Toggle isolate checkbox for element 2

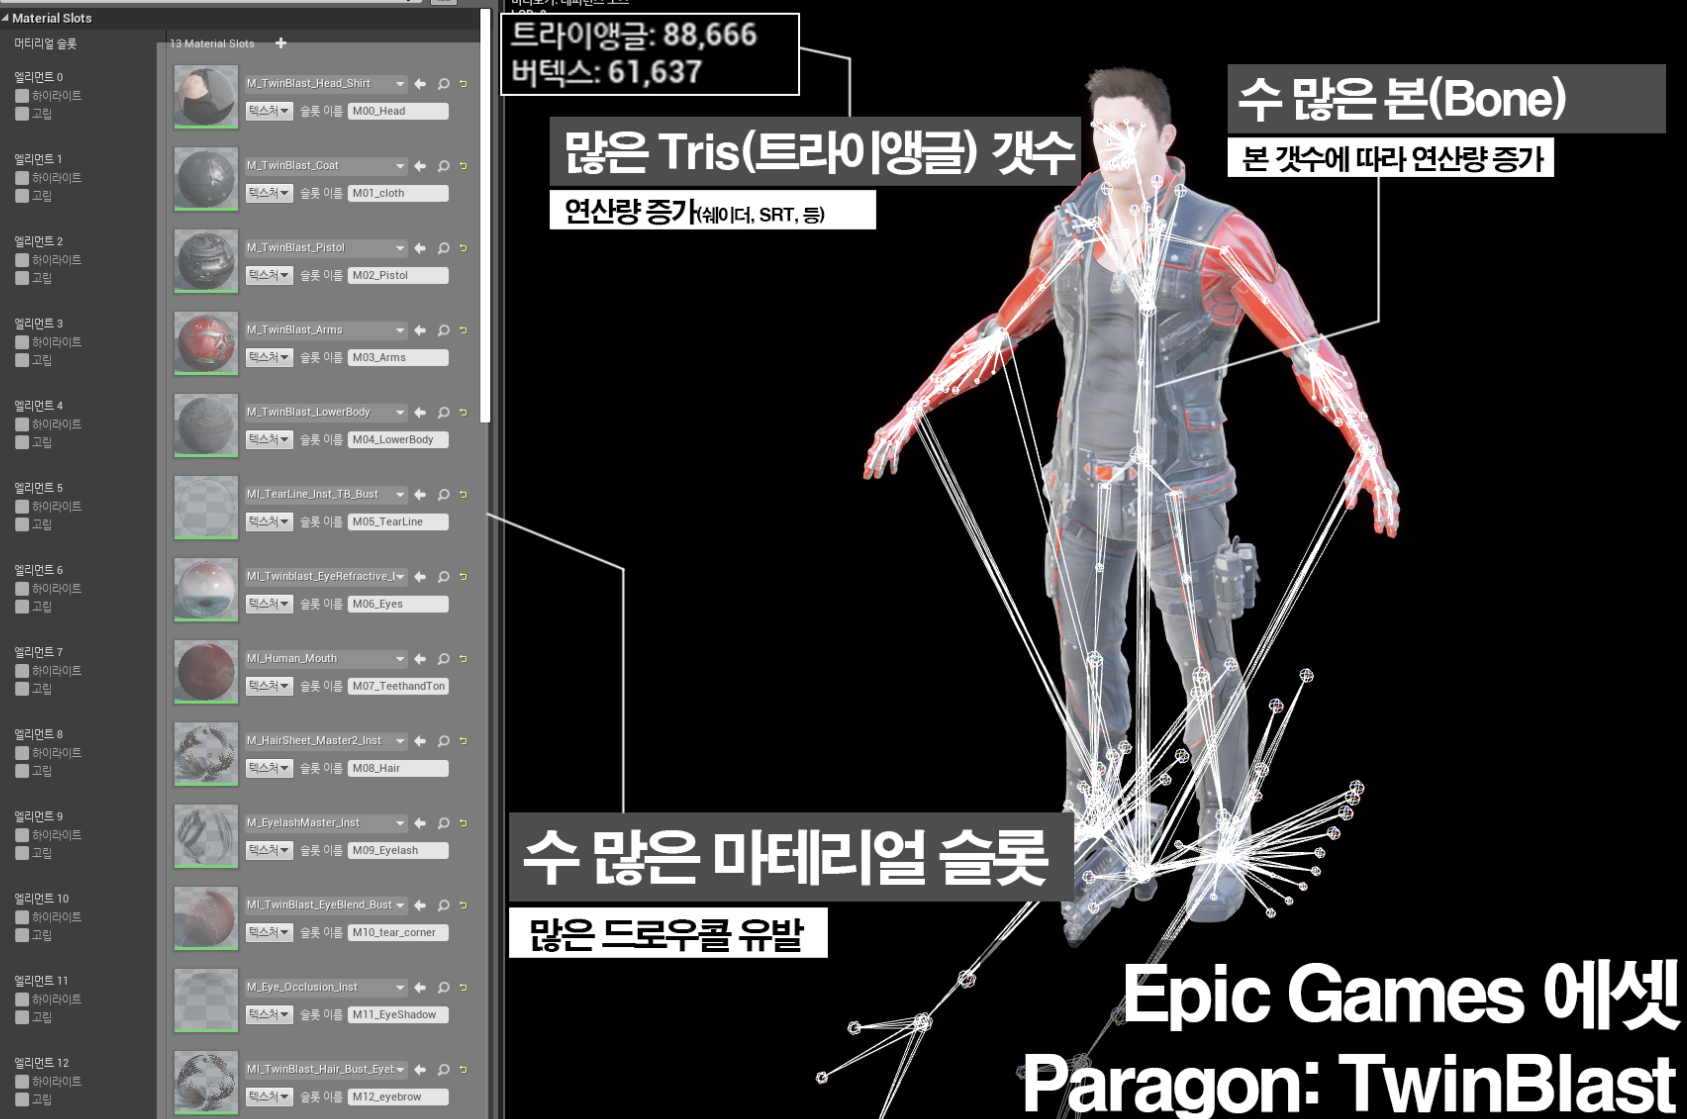point(22,278)
